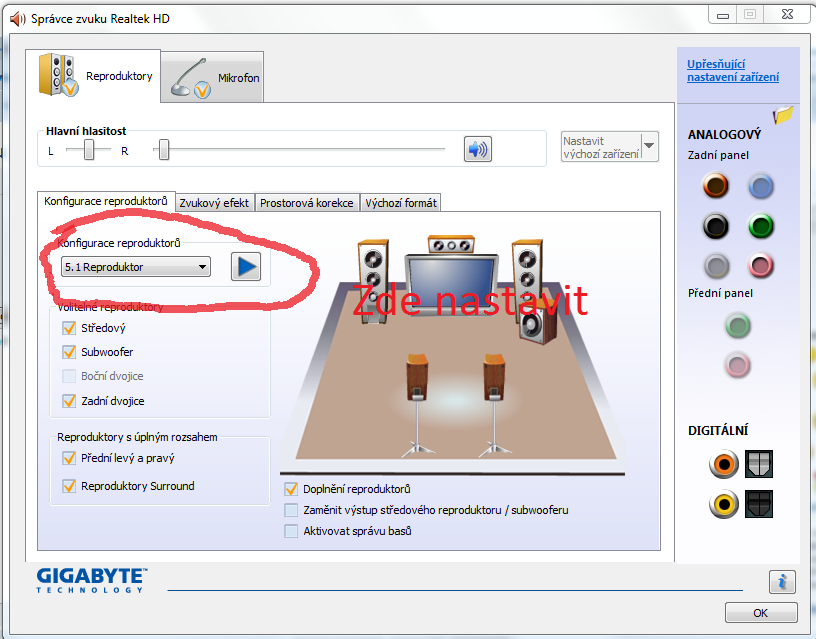
Task: Click the subwoofer in room diagram
Action: (539, 325)
